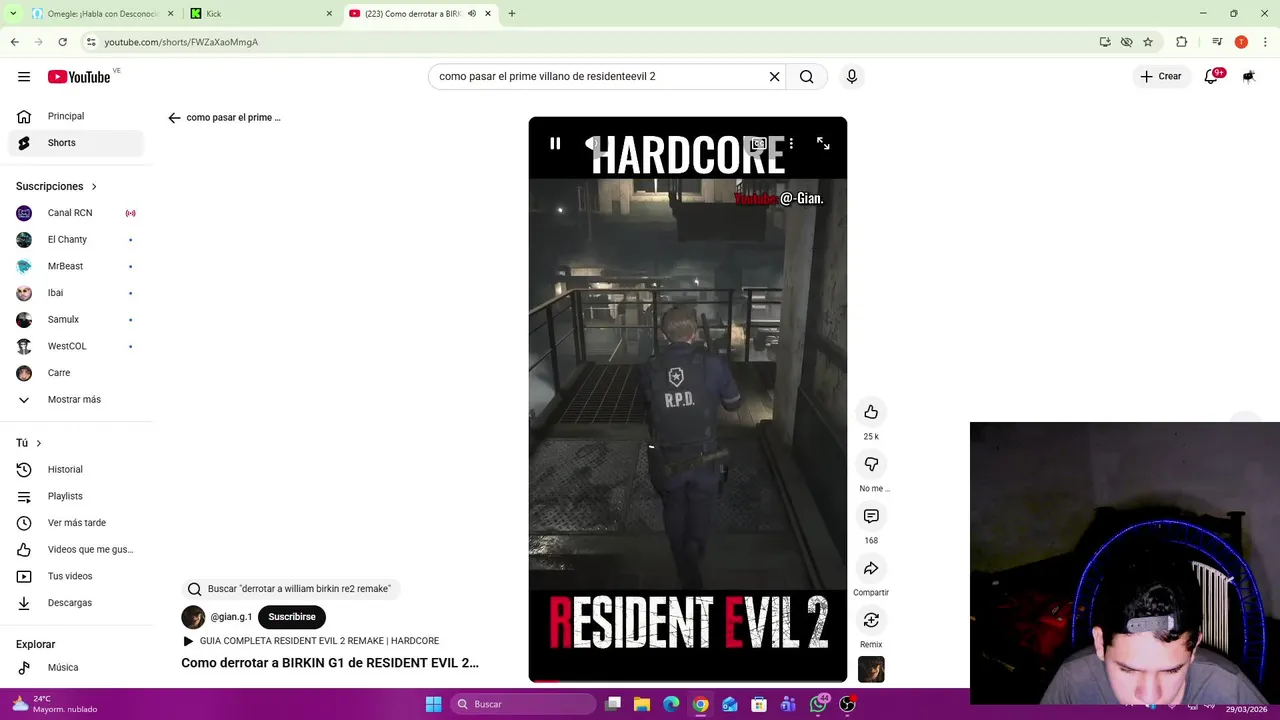Toggle closed captions on the short

[759, 144]
